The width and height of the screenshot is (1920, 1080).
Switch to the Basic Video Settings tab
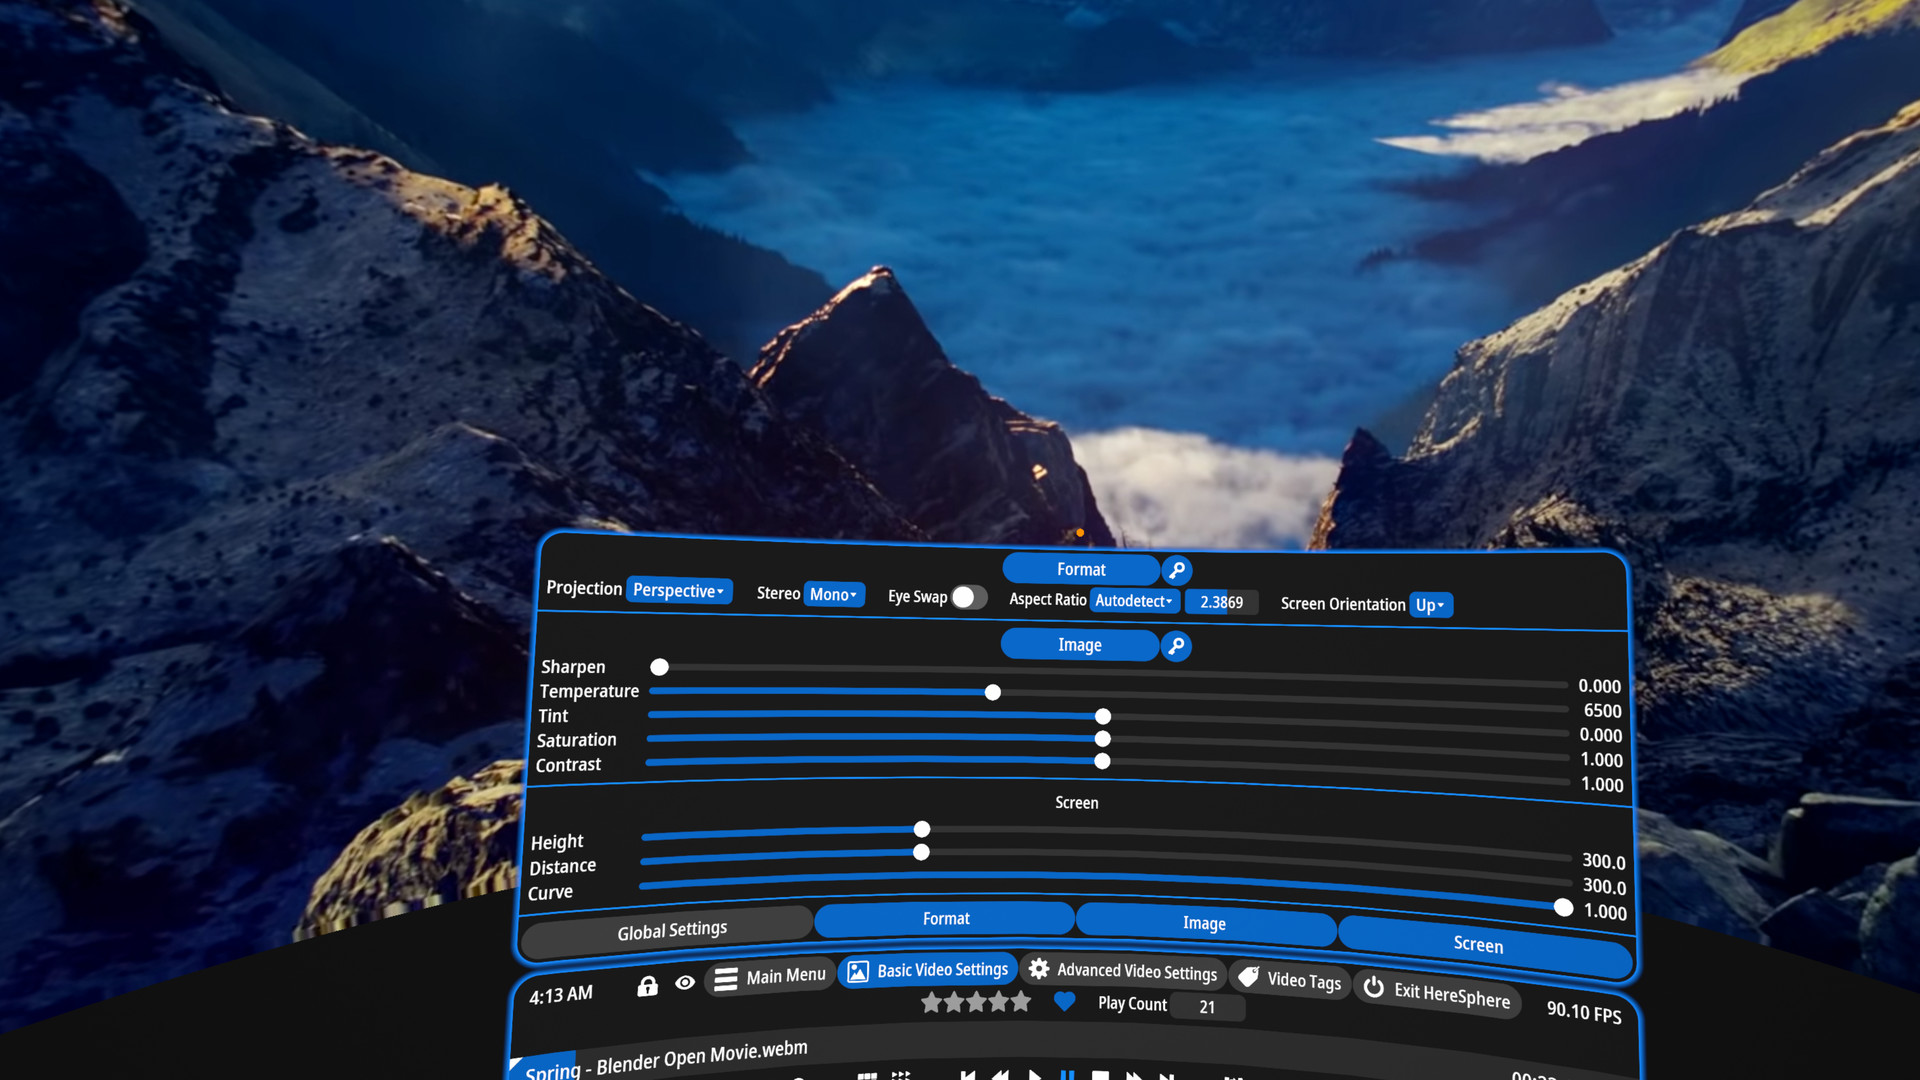928,971
